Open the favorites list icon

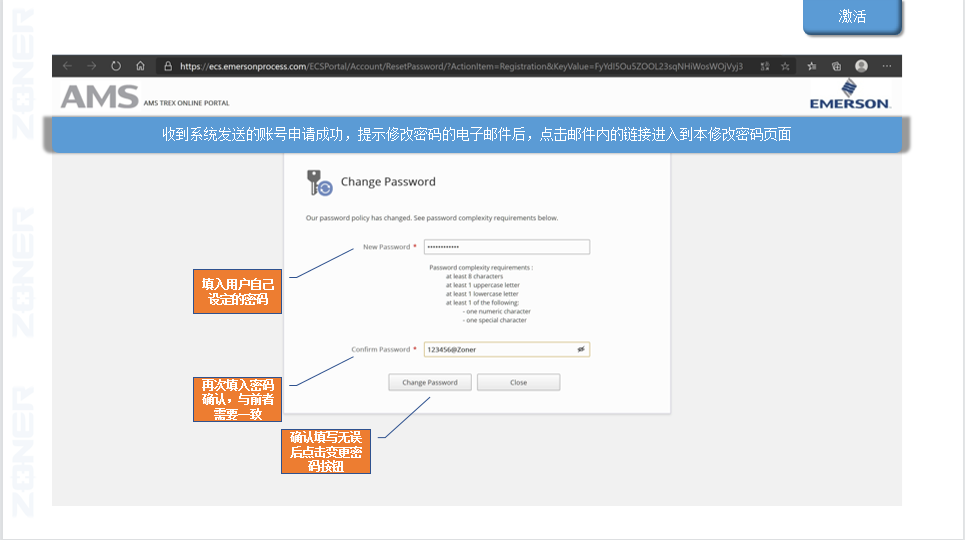[x=812, y=66]
